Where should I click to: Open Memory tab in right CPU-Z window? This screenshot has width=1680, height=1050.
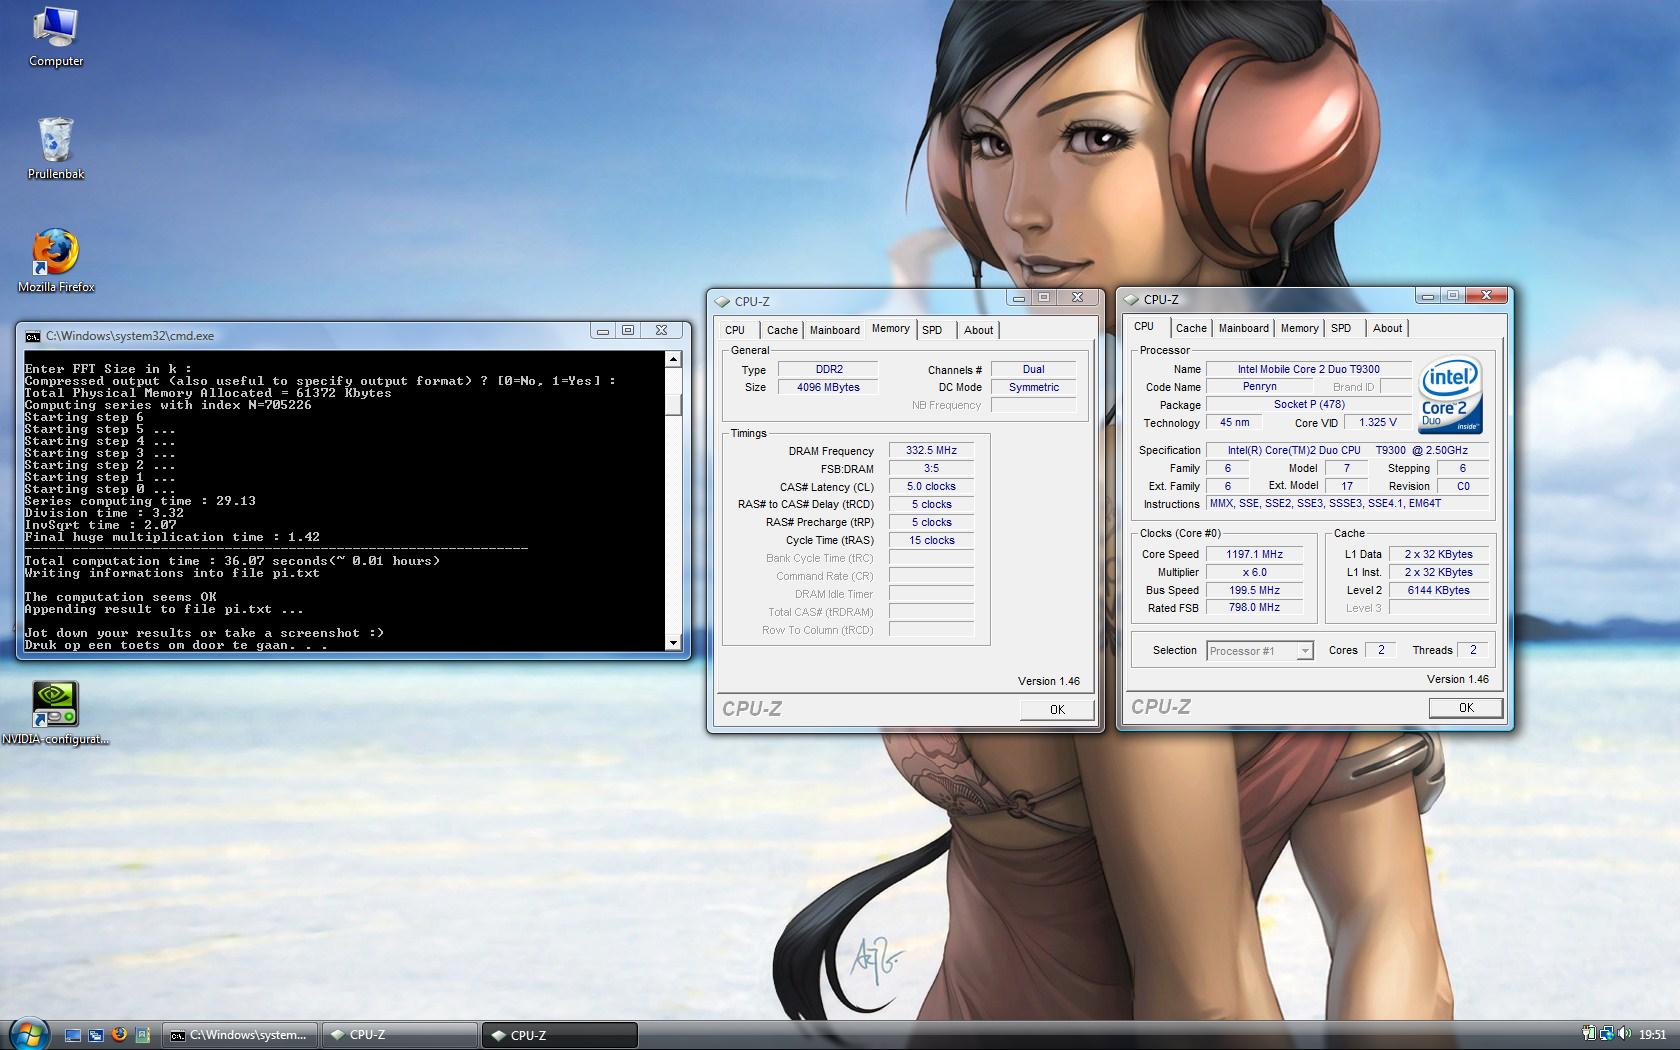(1299, 328)
